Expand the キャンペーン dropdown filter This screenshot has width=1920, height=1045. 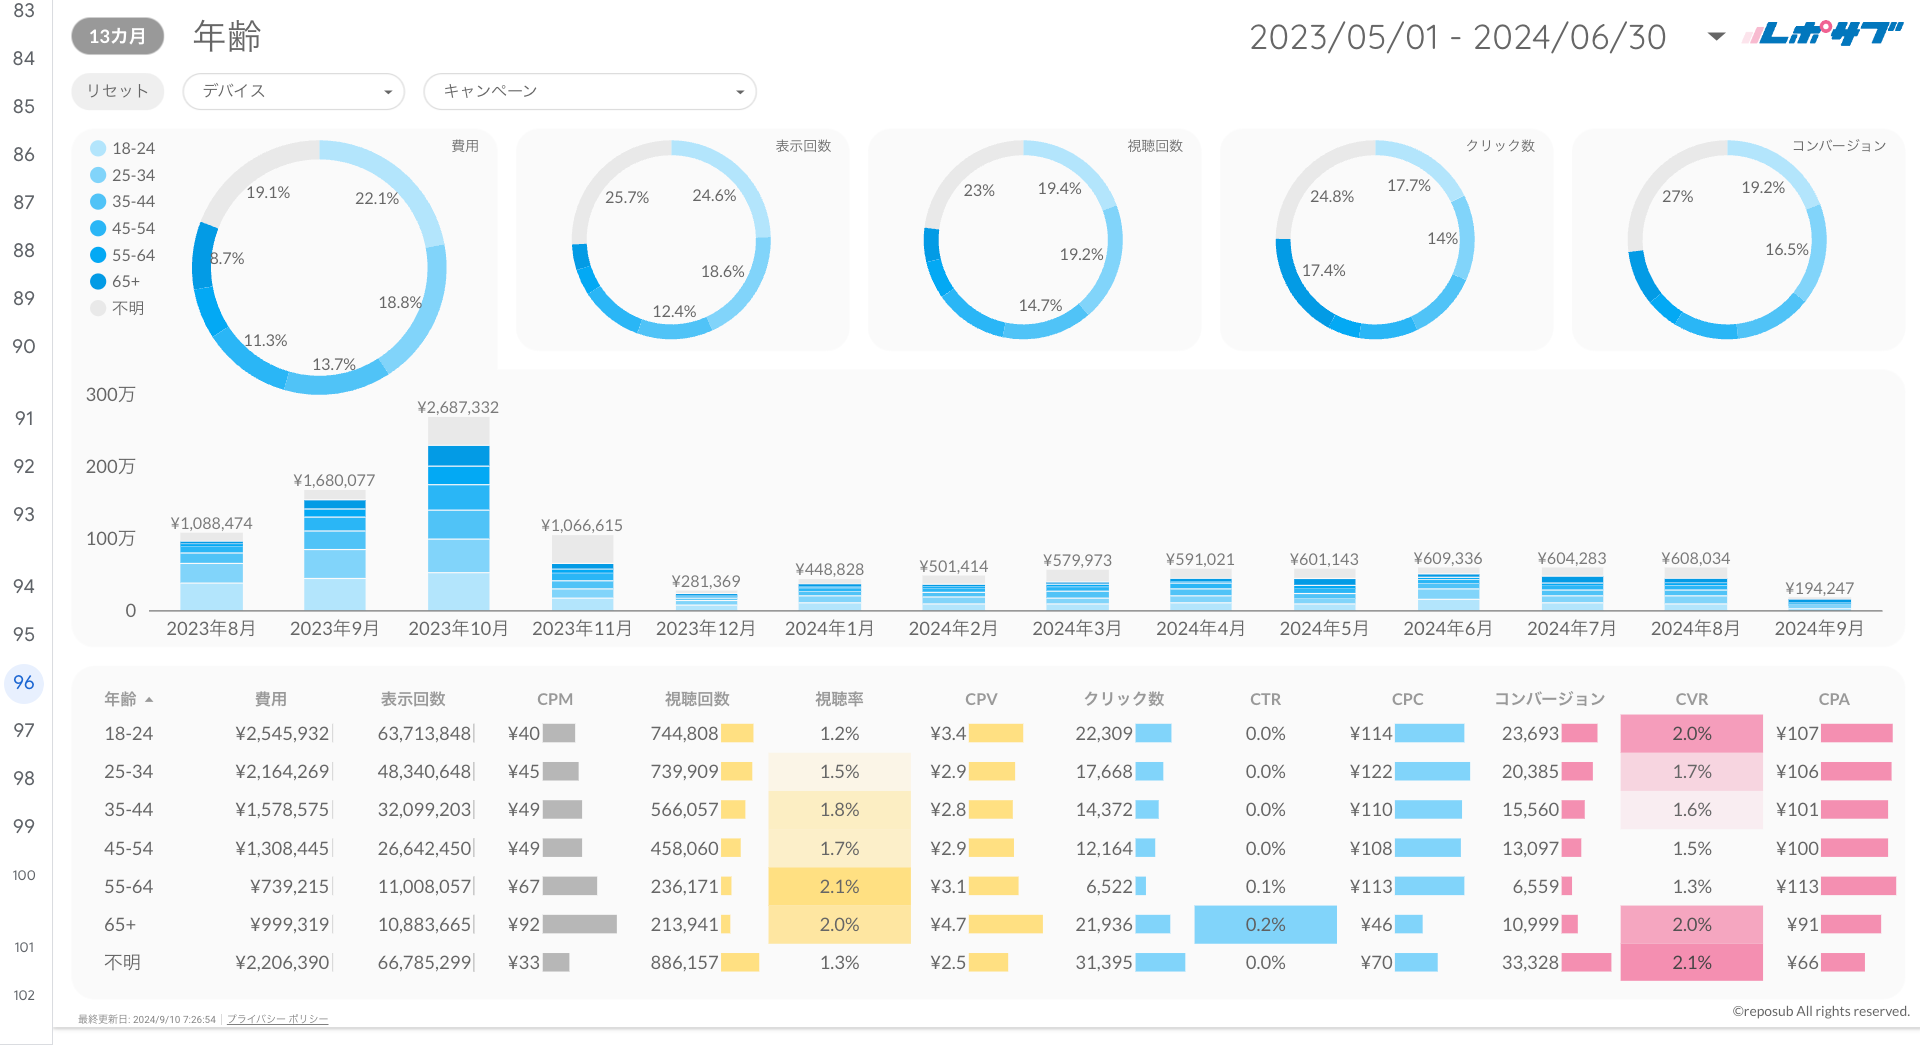[589, 92]
